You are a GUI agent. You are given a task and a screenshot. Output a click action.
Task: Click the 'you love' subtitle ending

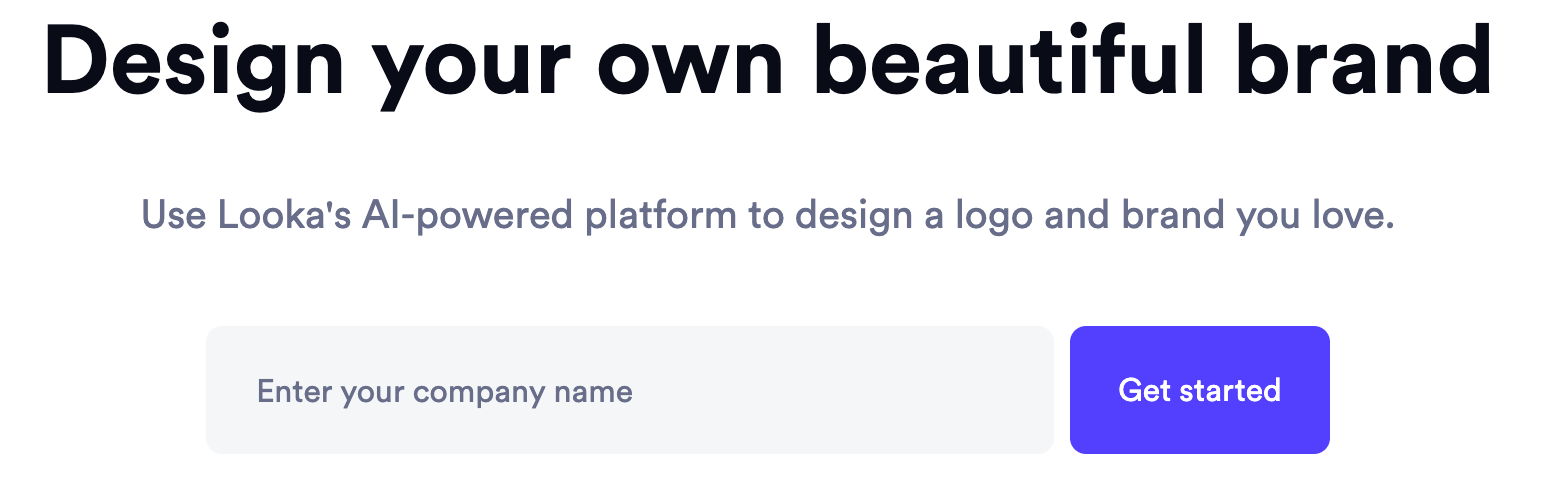[x=1314, y=215]
